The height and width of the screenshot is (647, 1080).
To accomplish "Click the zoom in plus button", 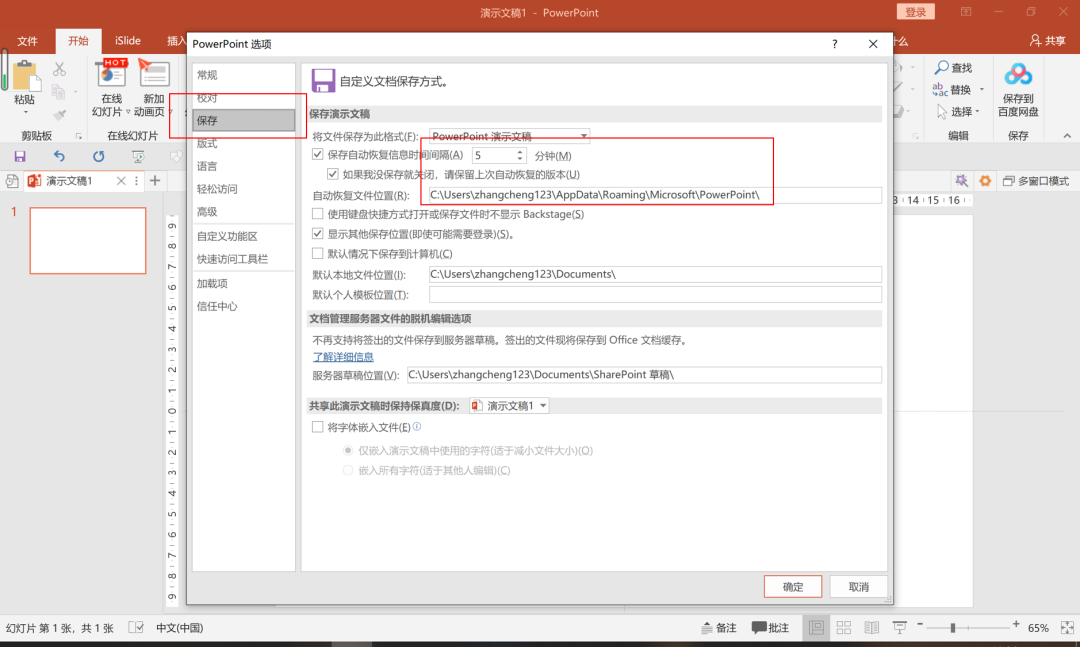I will coord(1016,624).
